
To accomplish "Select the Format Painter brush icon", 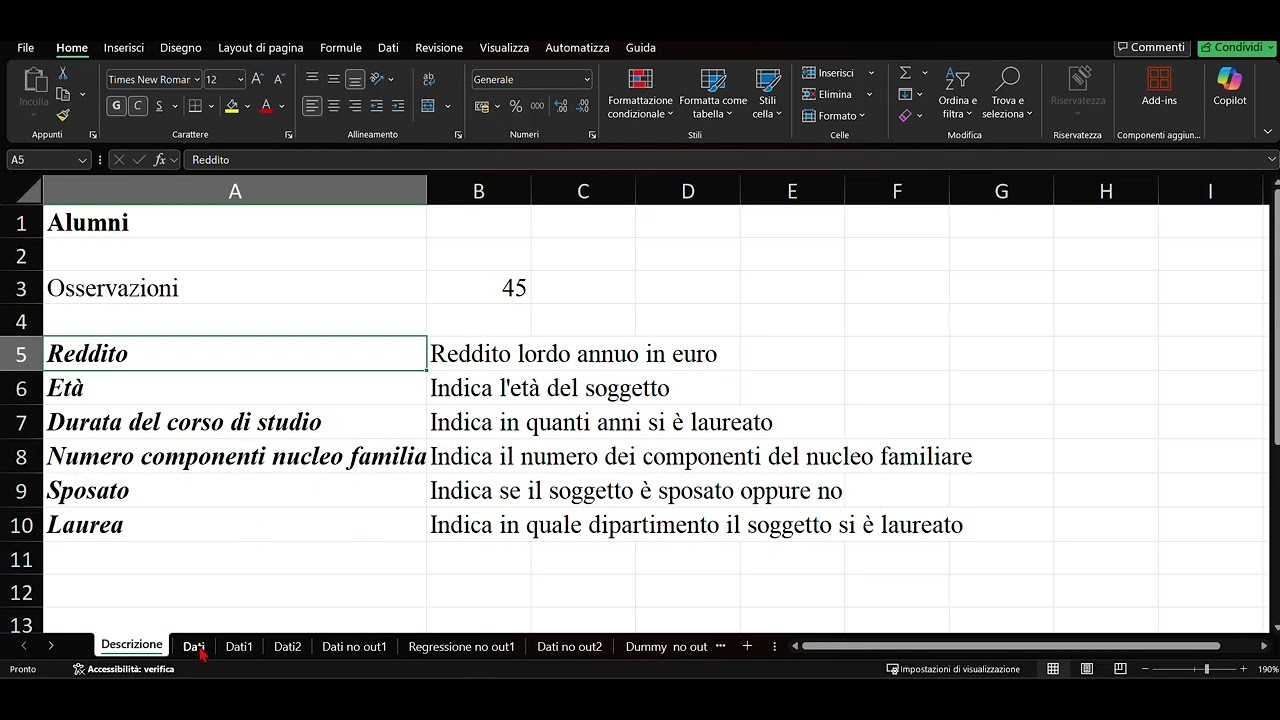I will (63, 115).
